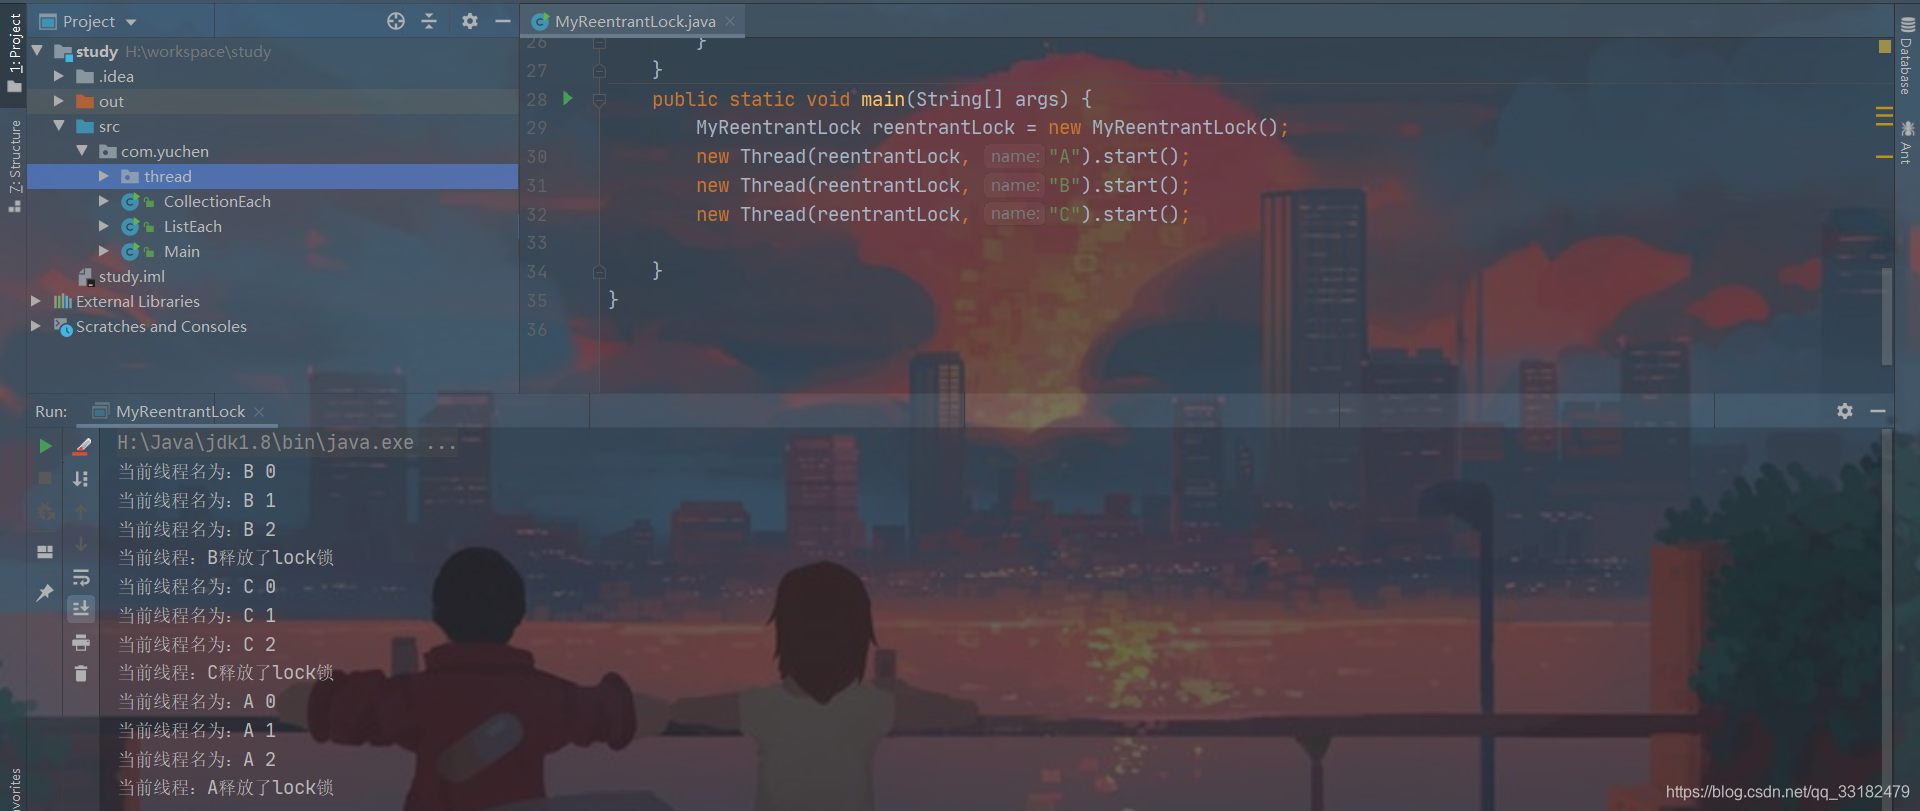The image size is (1920, 811).
Task: Clear console with the trash icon
Action: pyautogui.click(x=82, y=674)
